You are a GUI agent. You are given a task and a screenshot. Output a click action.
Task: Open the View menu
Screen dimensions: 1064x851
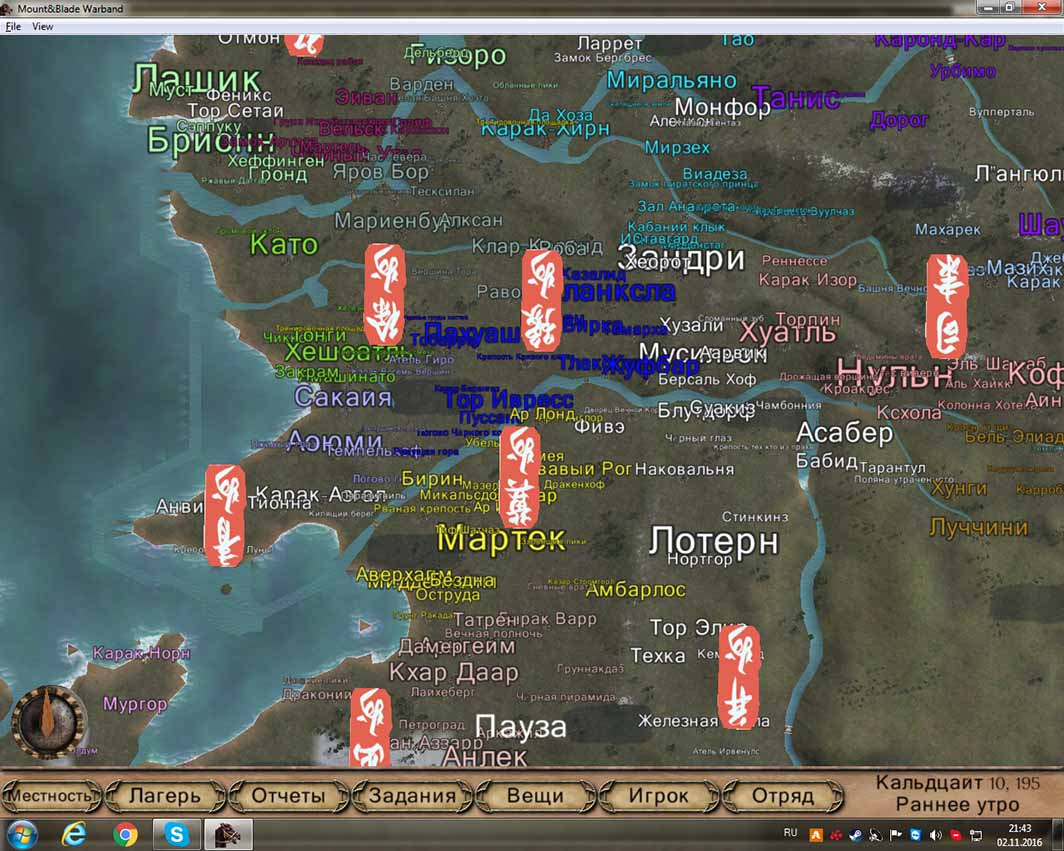[42, 27]
